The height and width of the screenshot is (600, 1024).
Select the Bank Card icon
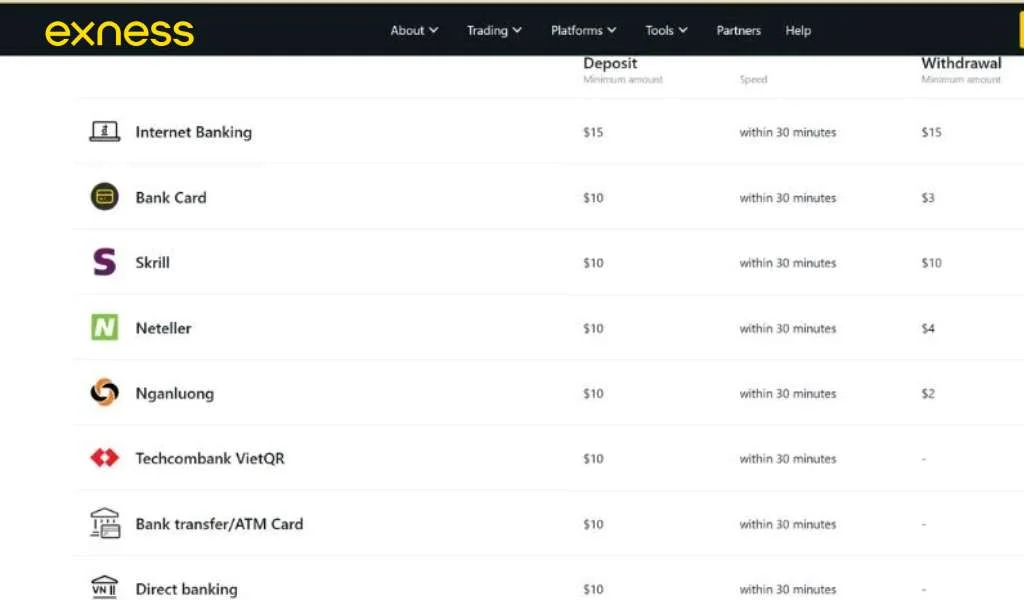tap(104, 197)
